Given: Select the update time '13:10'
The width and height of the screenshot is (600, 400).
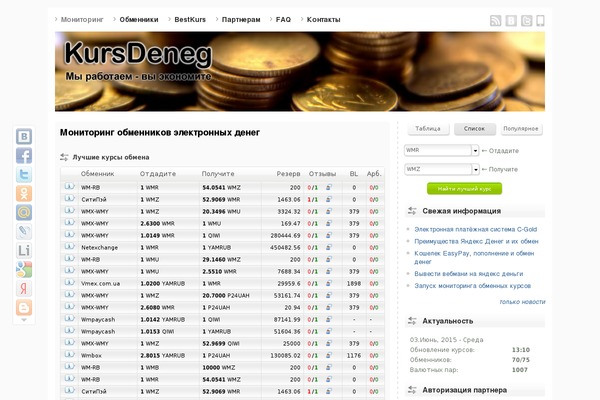Looking at the screenshot, I should tap(521, 350).
